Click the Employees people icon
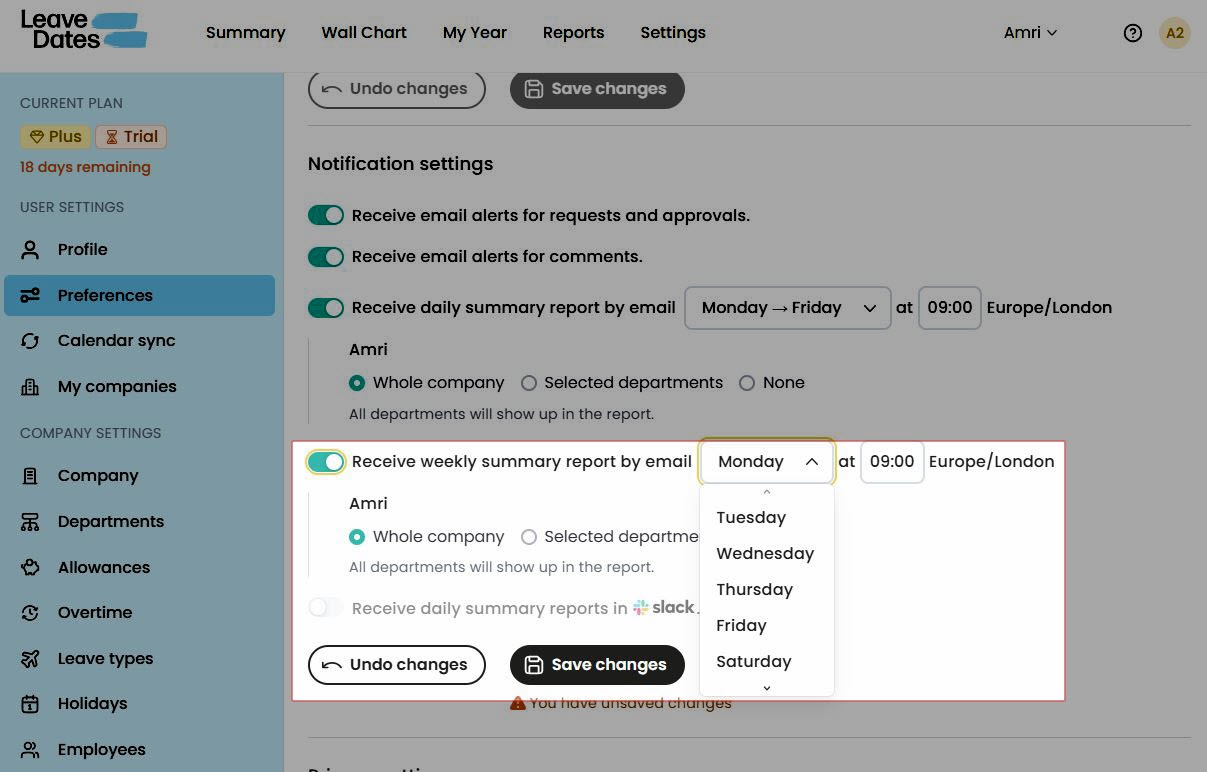1207x772 pixels. 30,750
